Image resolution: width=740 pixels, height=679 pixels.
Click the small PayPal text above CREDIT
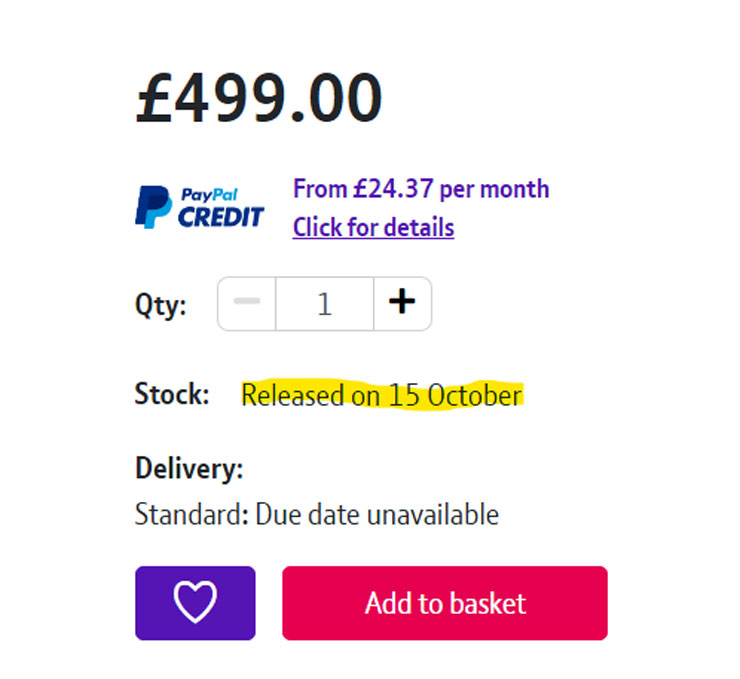click(x=207, y=194)
